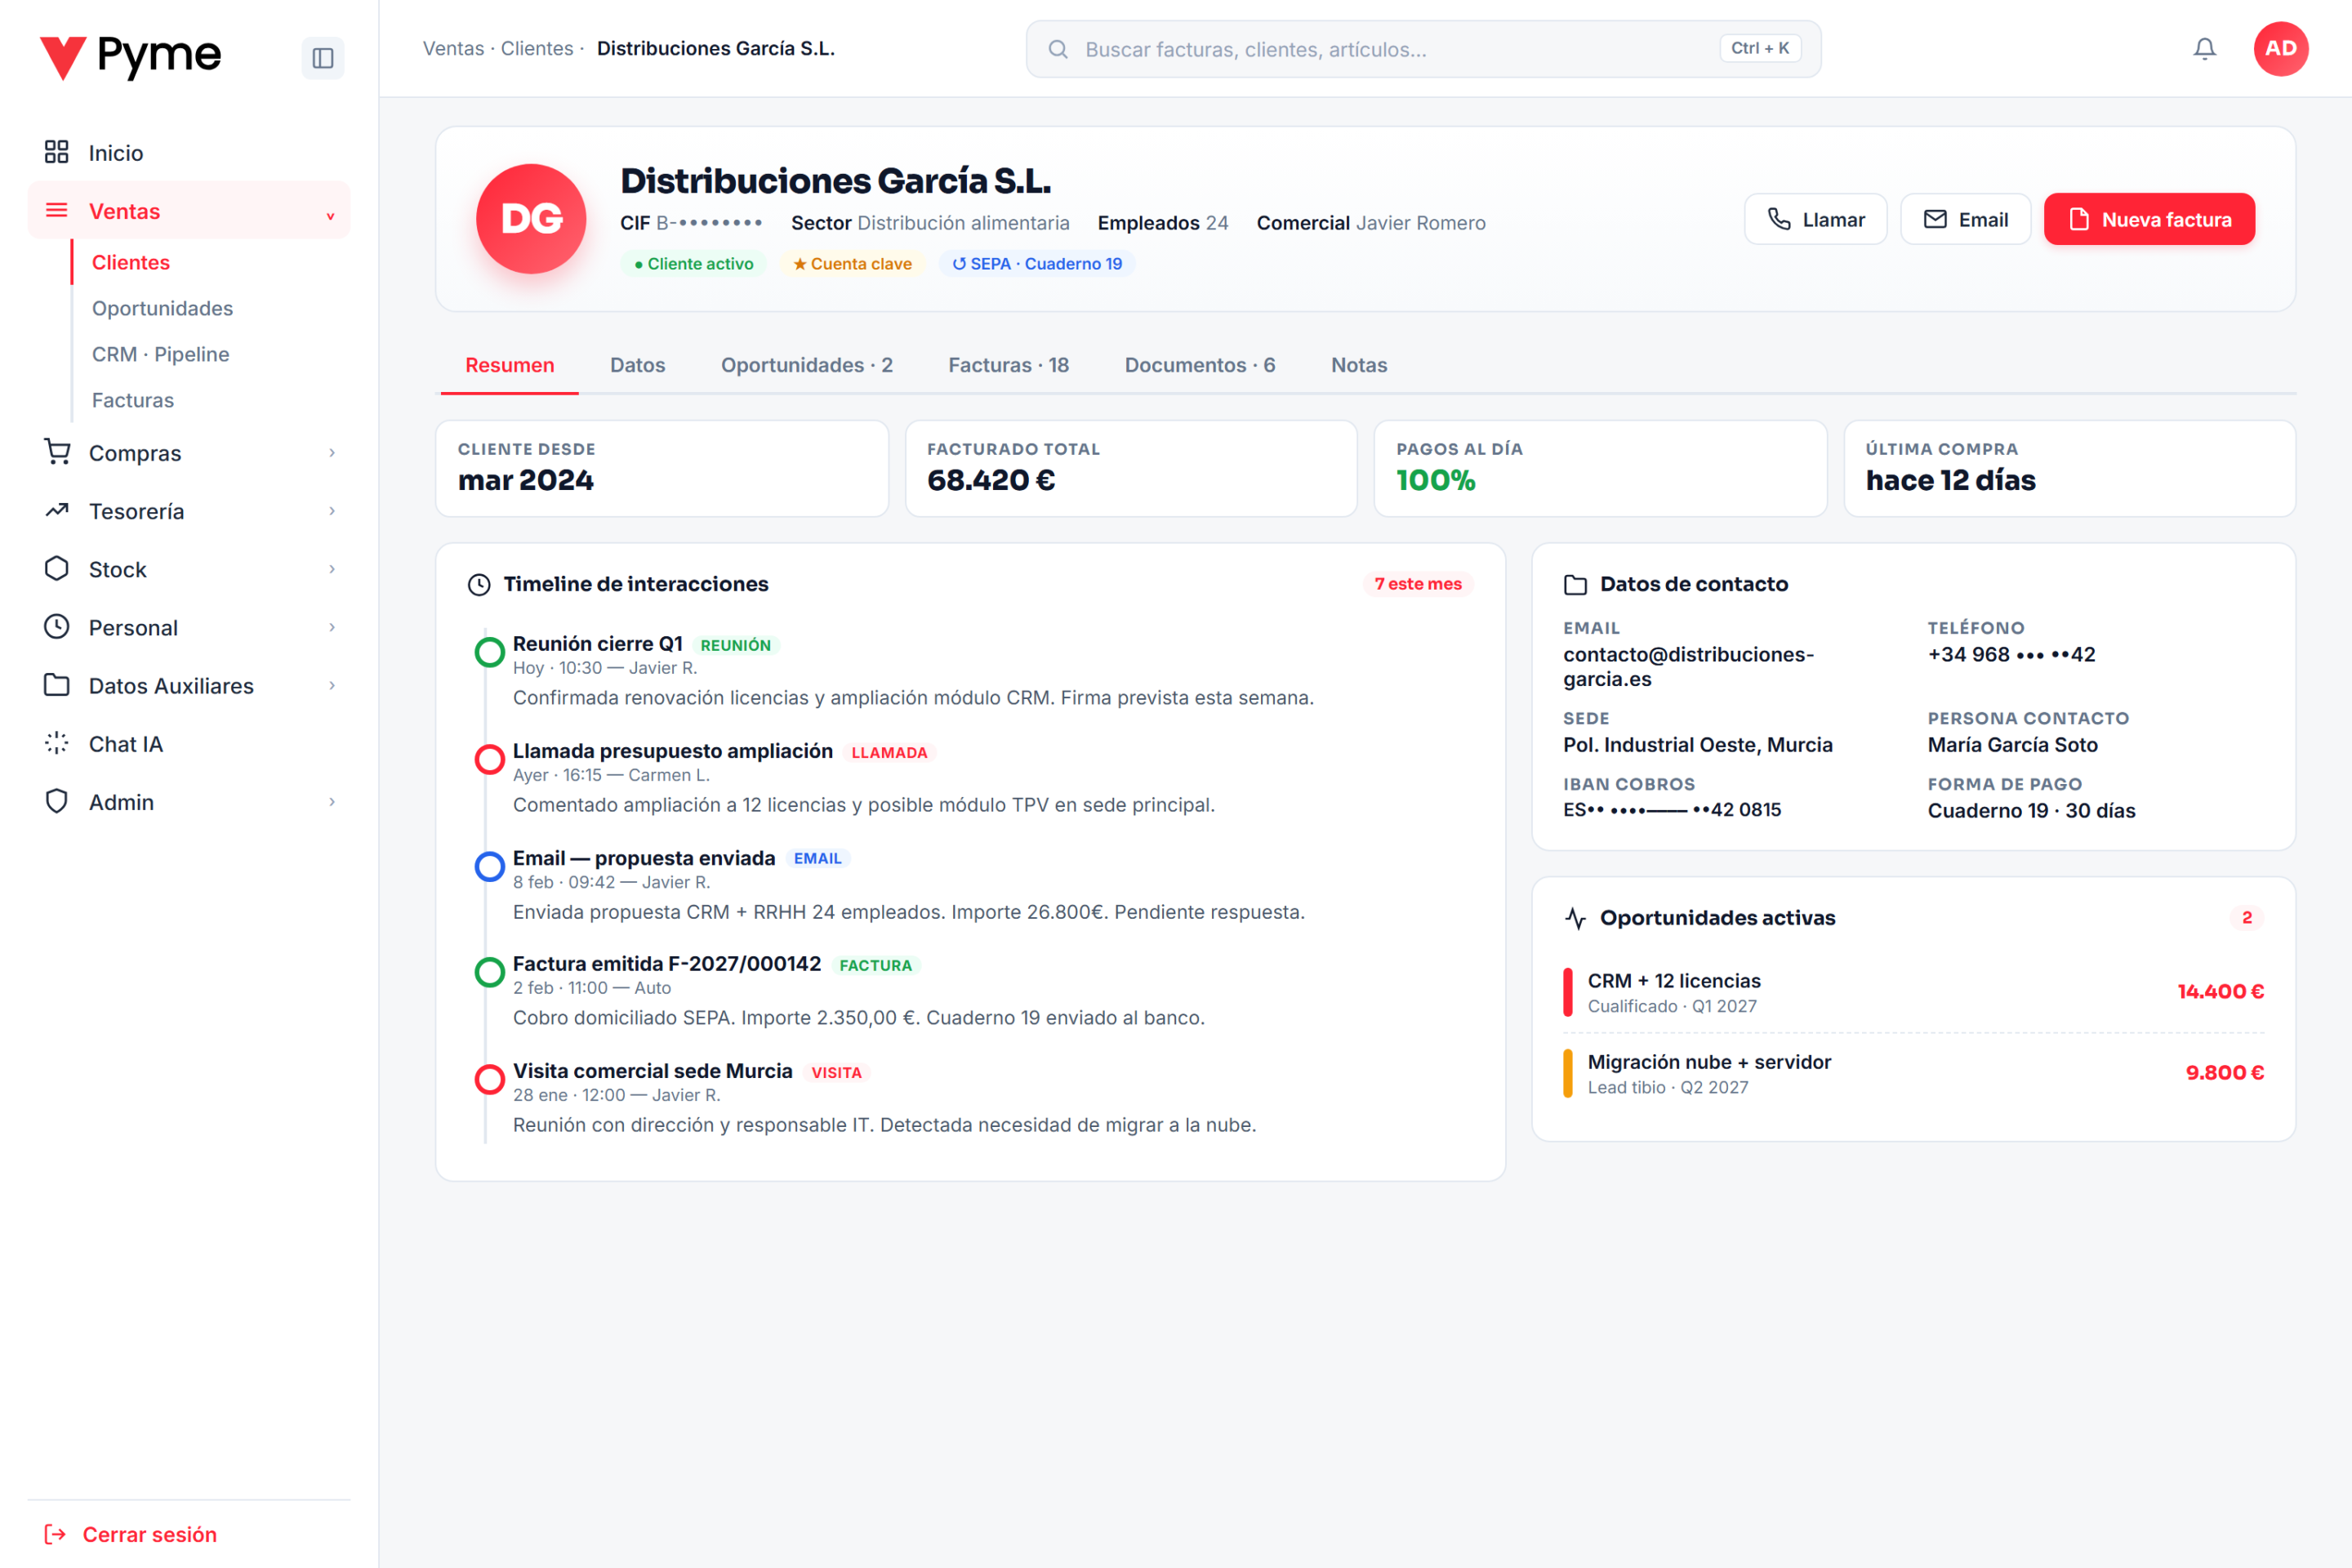
Task: Click the Llamada presupuesto ampliación timeline marker
Action: 489,759
